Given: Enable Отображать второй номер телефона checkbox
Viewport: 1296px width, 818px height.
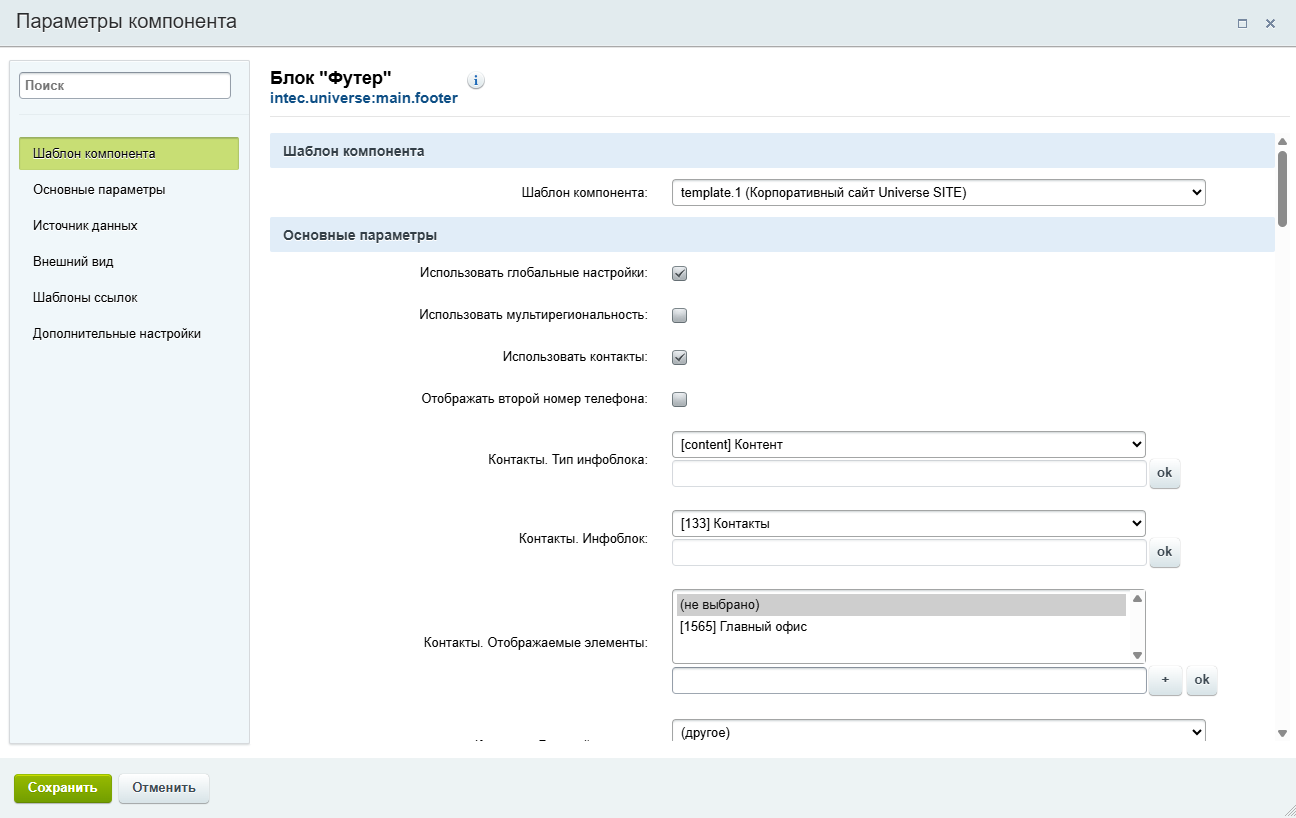Looking at the screenshot, I should [679, 400].
